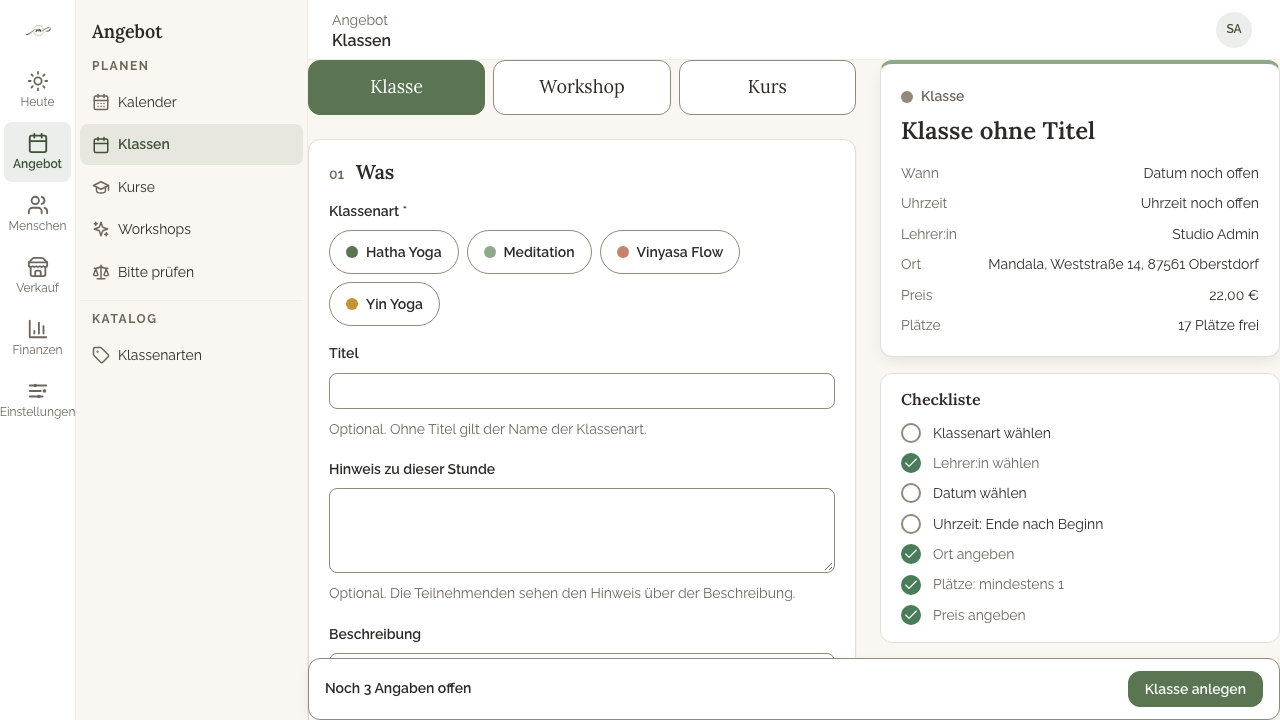Click the 'Noch 3 Angaben offen' text
Viewport: 1280px width, 720px height.
click(x=398, y=688)
